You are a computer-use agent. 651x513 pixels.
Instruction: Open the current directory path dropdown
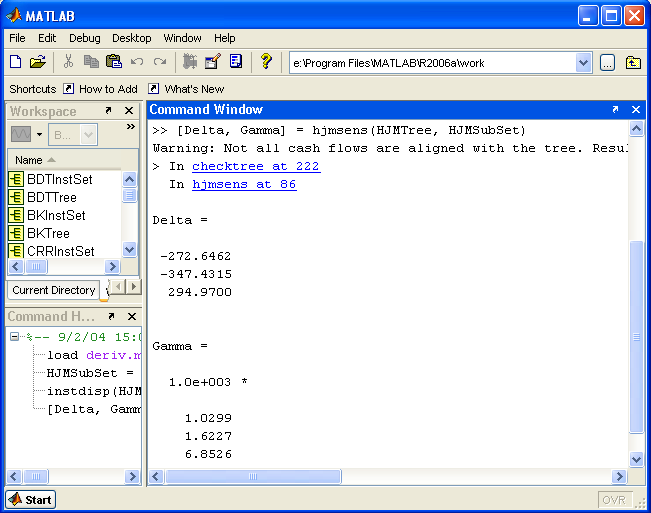(x=583, y=63)
